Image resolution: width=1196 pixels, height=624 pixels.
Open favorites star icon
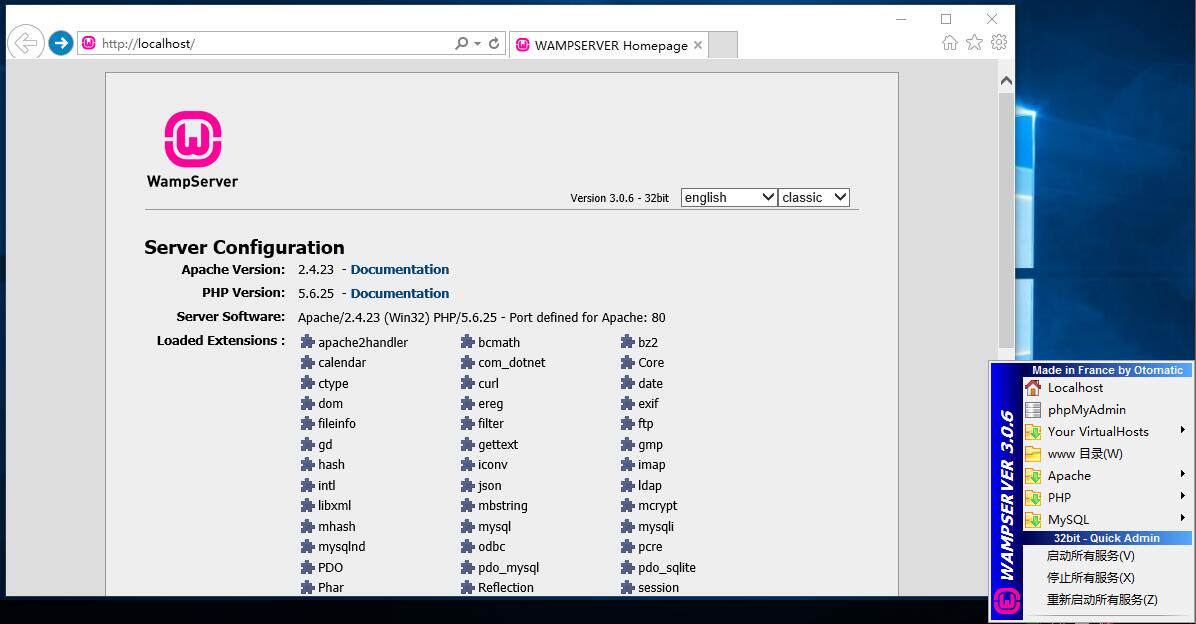coord(974,43)
